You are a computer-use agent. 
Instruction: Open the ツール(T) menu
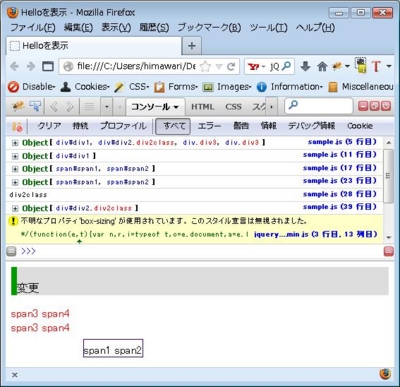[x=268, y=27]
